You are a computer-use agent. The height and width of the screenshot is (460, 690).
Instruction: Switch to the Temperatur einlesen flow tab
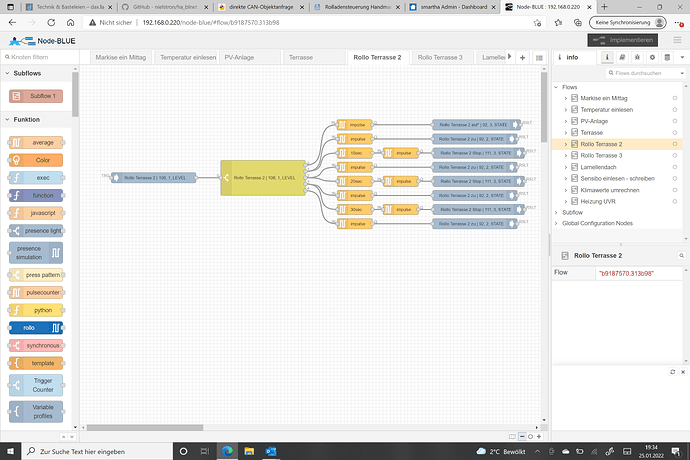(187, 57)
